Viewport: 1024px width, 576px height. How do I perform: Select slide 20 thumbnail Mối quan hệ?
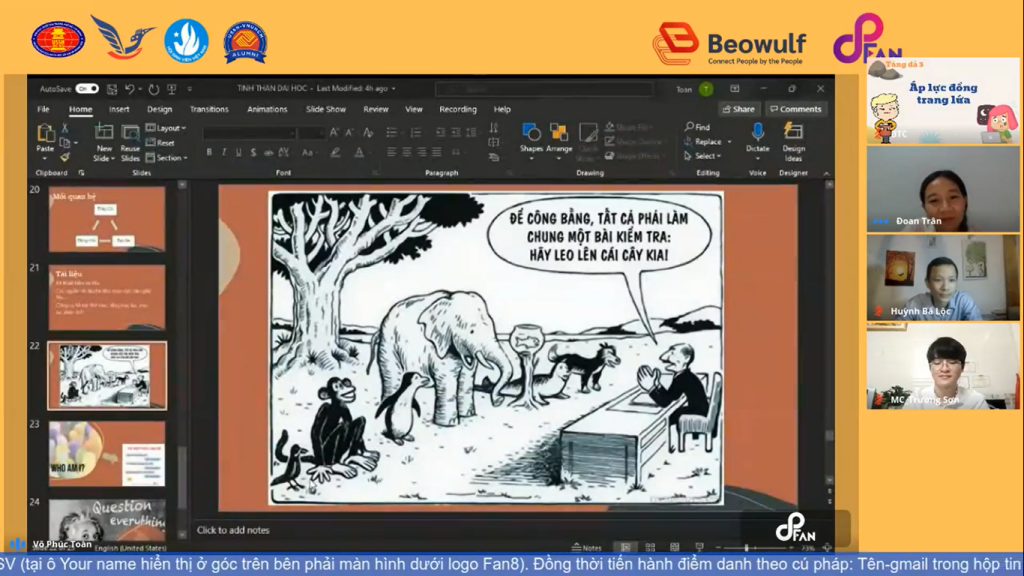(x=106, y=219)
